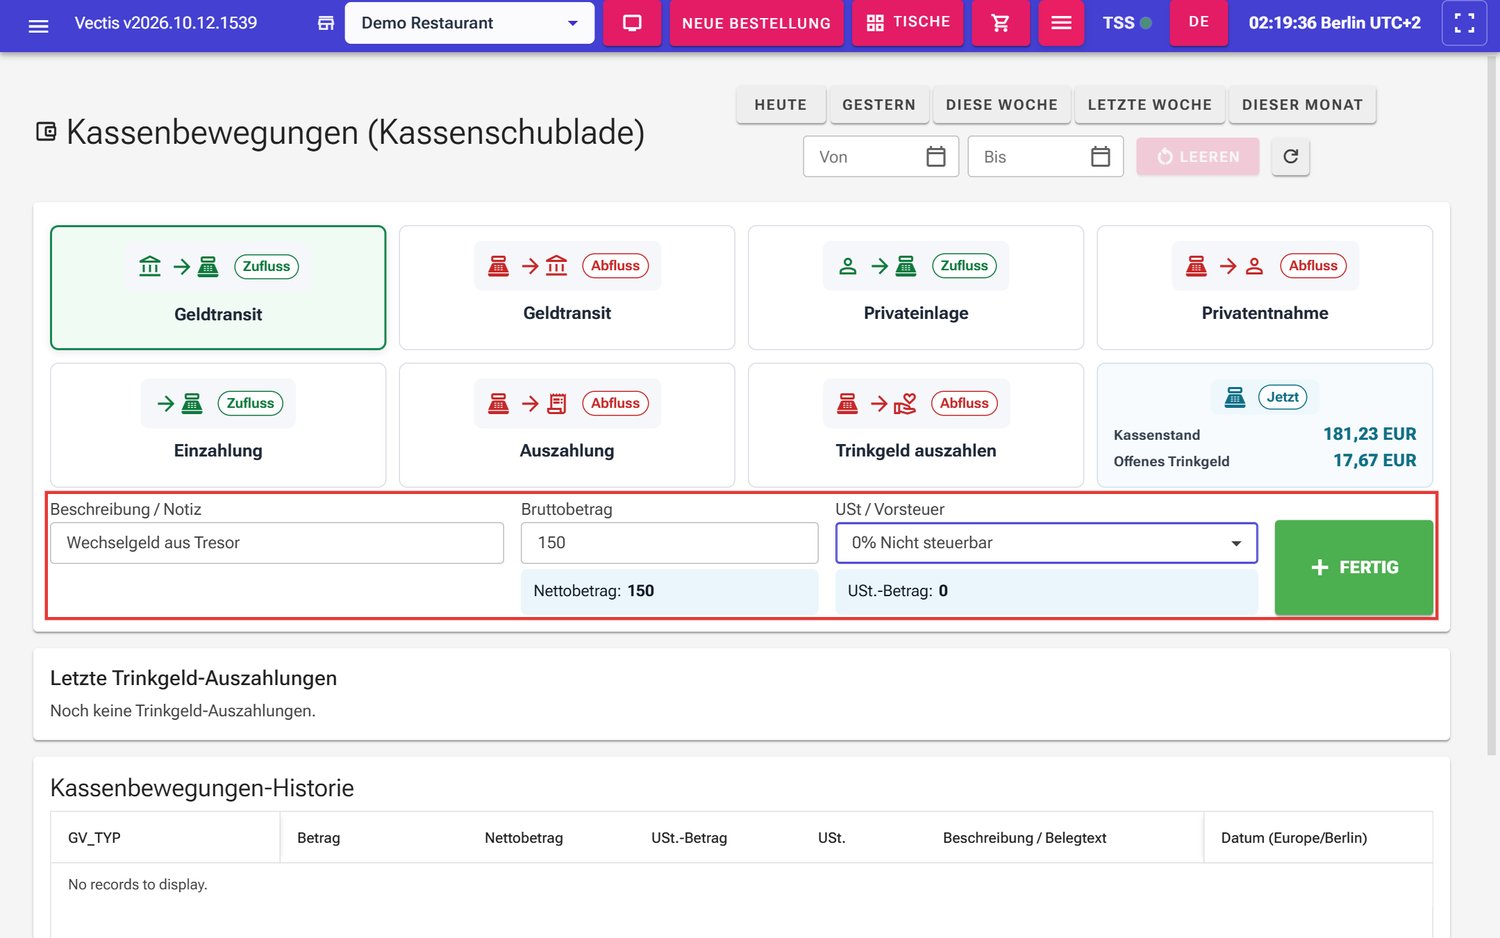1500x938 pixels.
Task: Filter by Diese Woche
Action: (1002, 105)
